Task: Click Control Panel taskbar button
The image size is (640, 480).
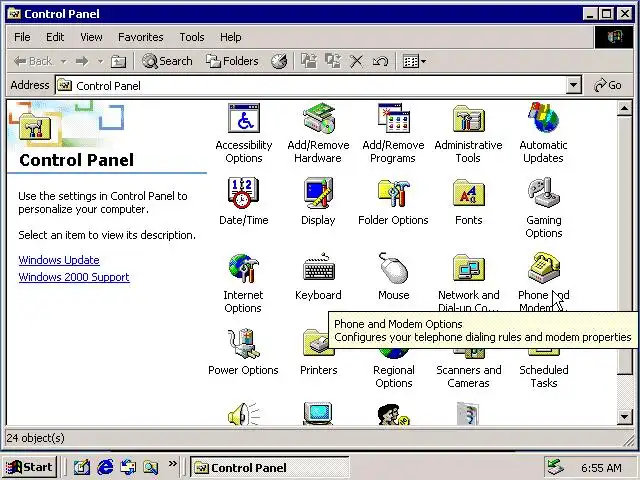Action: click(269, 467)
